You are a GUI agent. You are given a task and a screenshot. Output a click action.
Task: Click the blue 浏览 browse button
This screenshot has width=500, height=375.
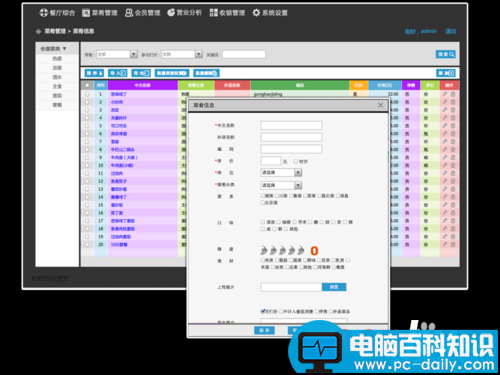pos(334,287)
